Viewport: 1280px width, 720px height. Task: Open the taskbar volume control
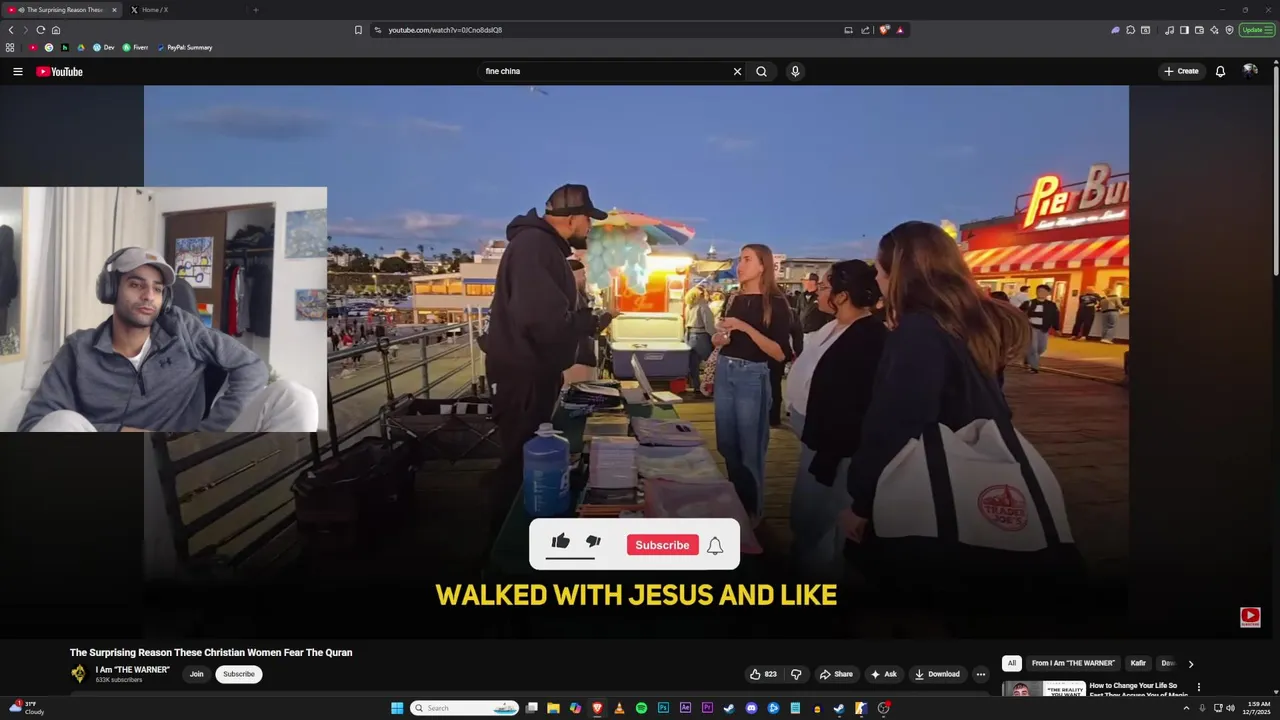coord(1230,708)
